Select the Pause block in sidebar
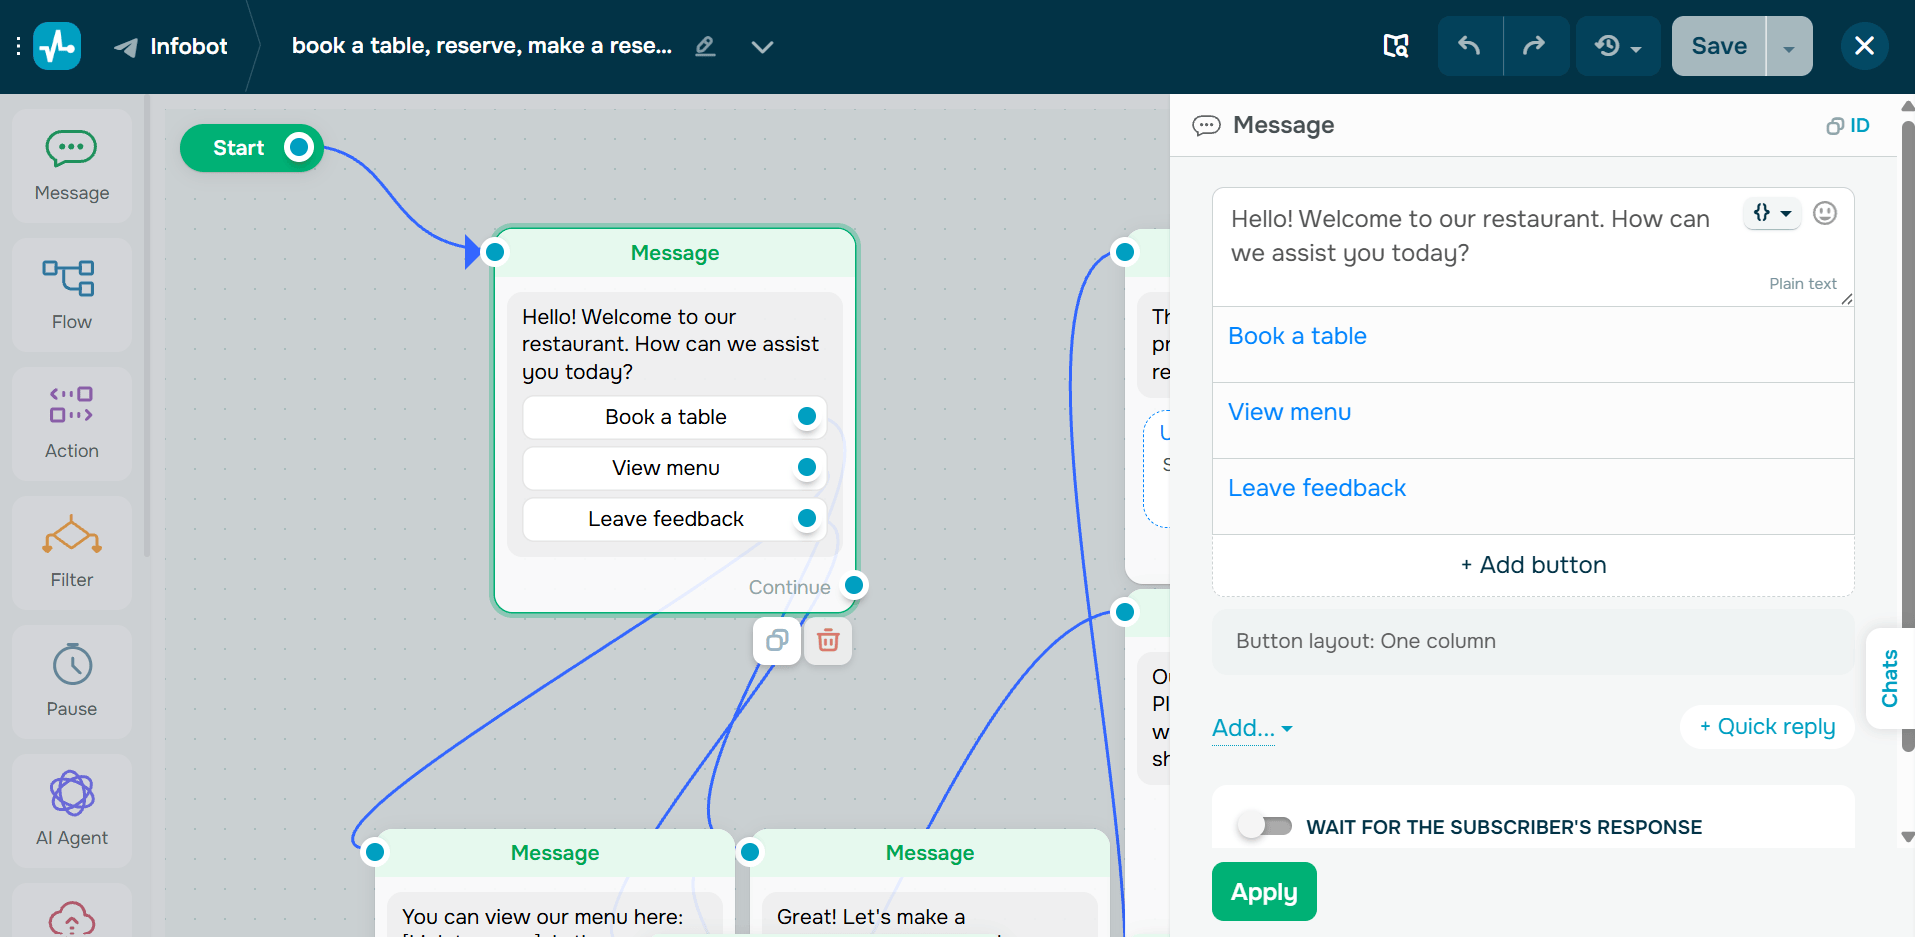The image size is (1915, 937). [72, 682]
